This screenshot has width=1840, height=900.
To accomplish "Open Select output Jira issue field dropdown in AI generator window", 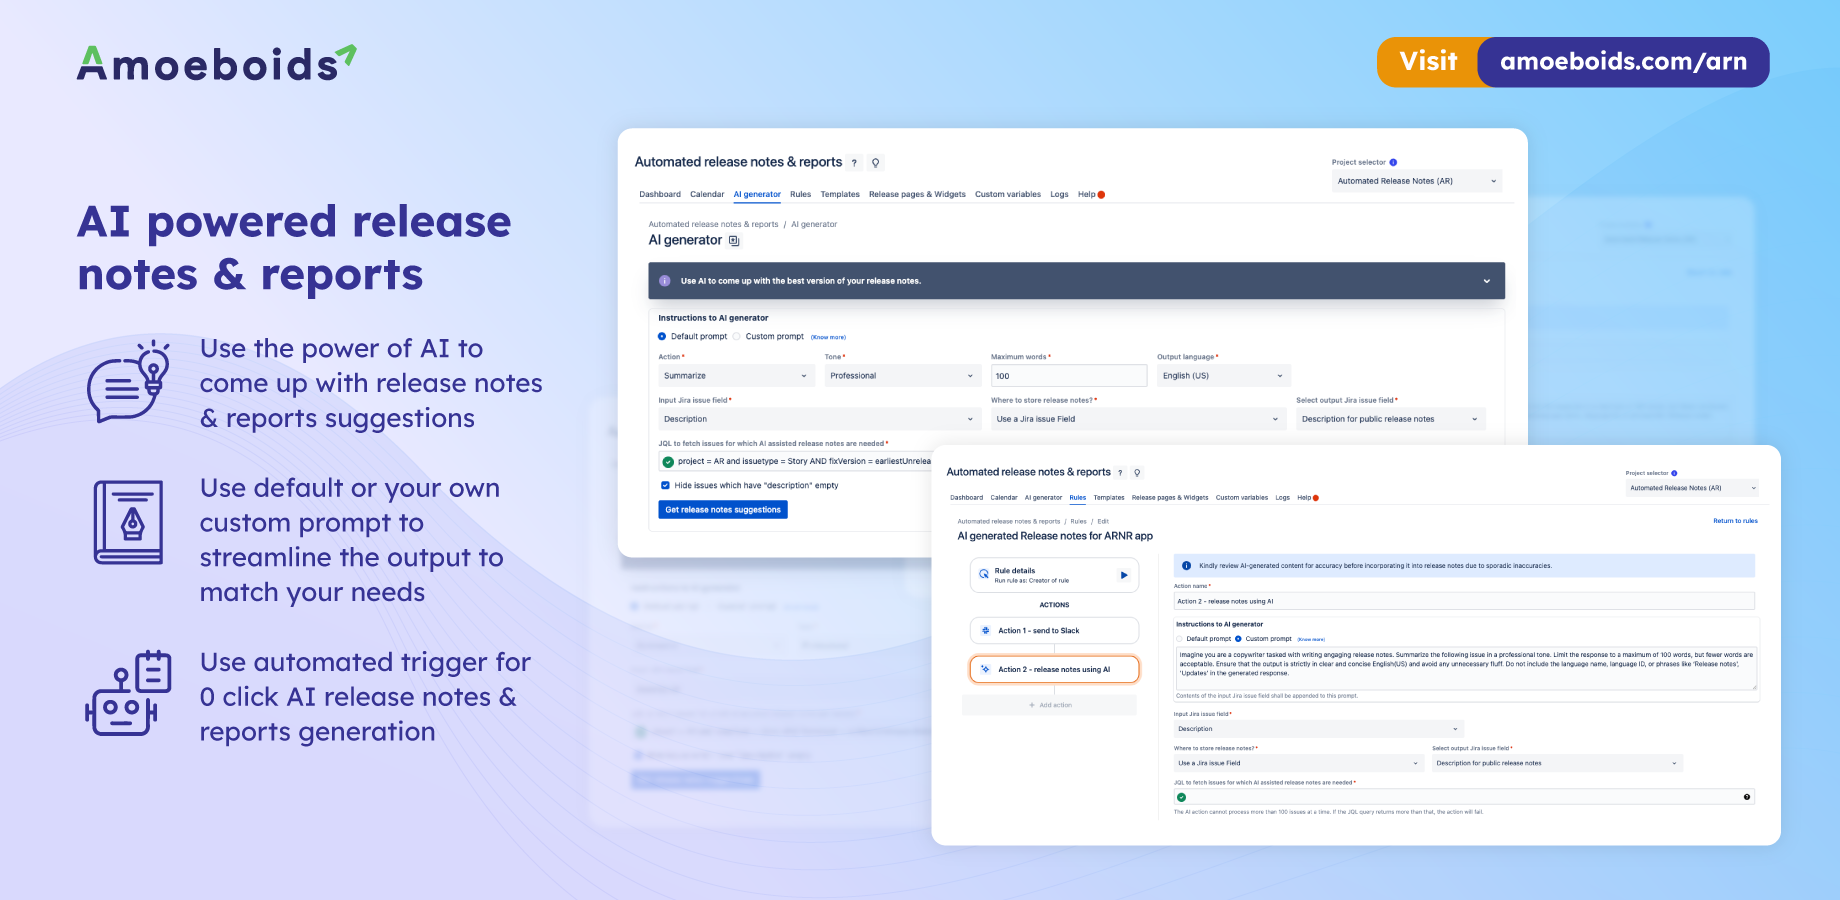I will click(1391, 419).
